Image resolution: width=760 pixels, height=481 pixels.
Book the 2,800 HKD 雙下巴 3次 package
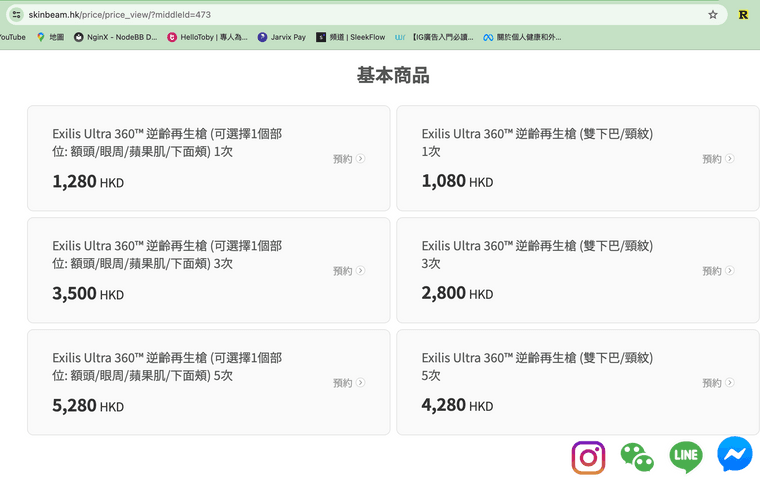tap(718, 271)
